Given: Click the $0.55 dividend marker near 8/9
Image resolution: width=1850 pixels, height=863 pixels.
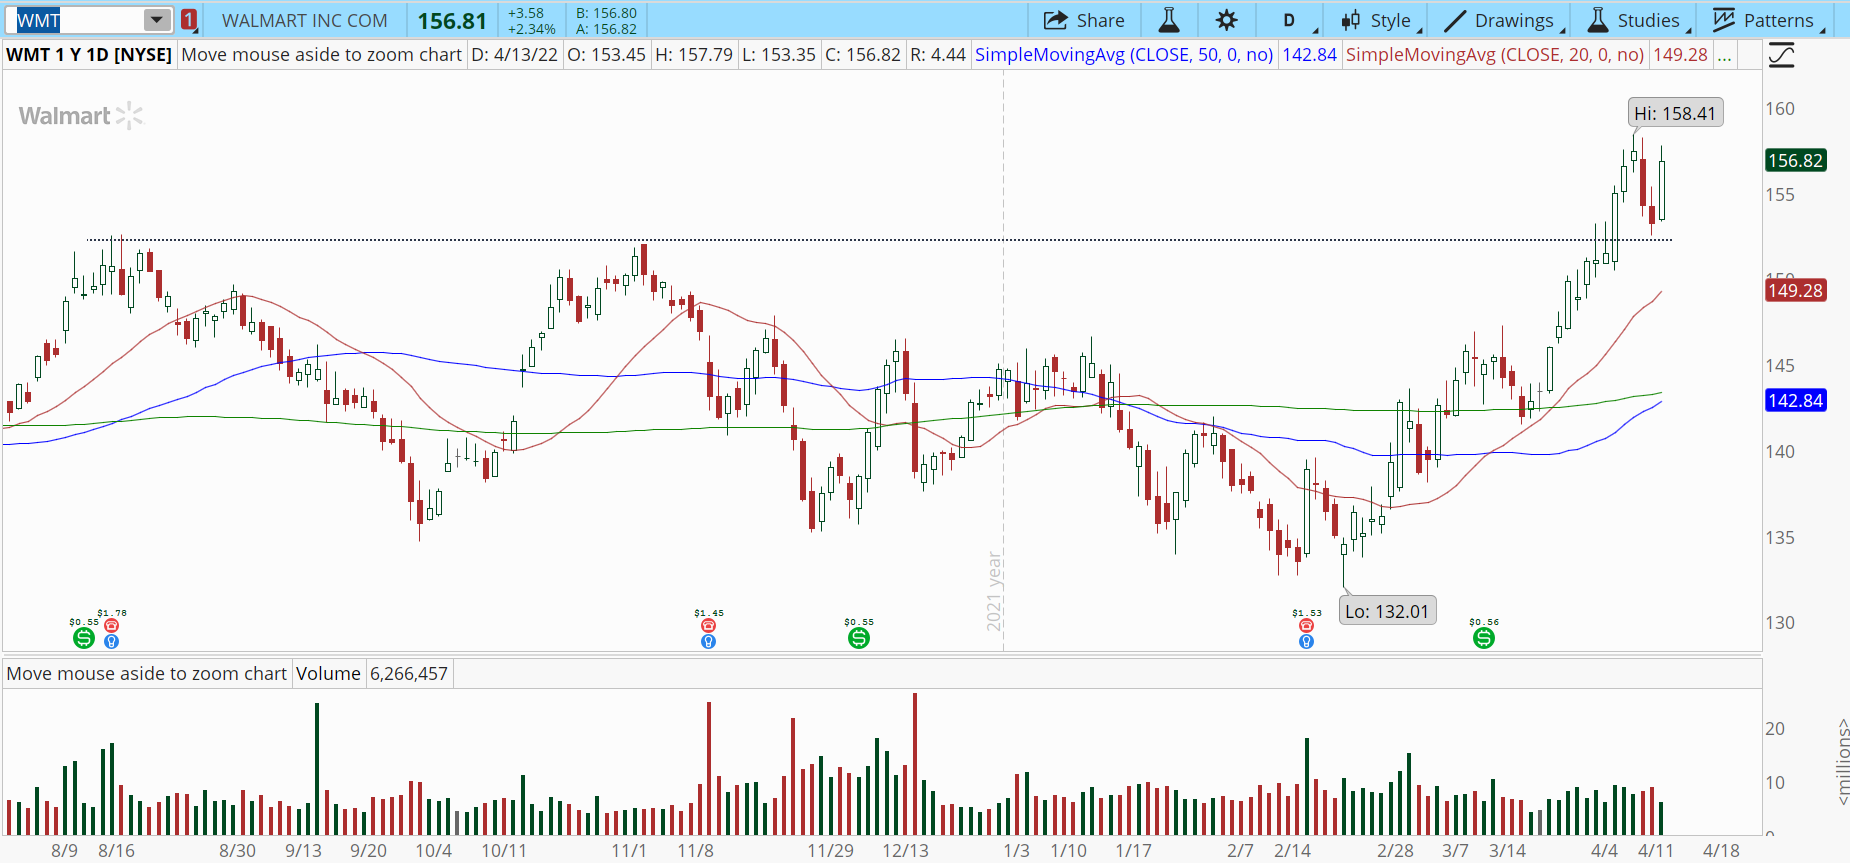Looking at the screenshot, I should point(84,637).
